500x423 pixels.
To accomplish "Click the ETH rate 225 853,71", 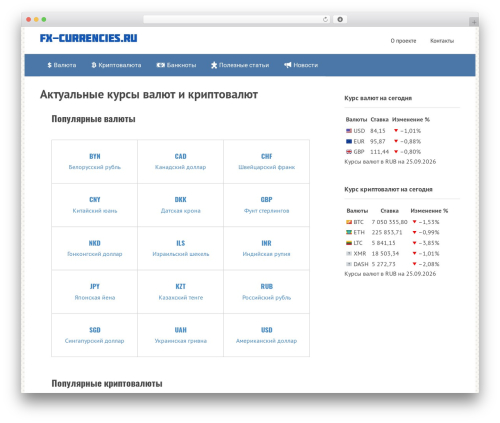I will click(x=387, y=232).
